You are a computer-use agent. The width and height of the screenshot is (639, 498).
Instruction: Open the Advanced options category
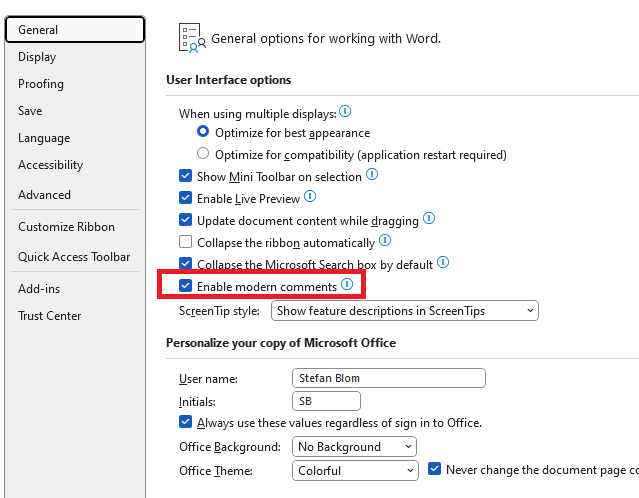point(44,195)
